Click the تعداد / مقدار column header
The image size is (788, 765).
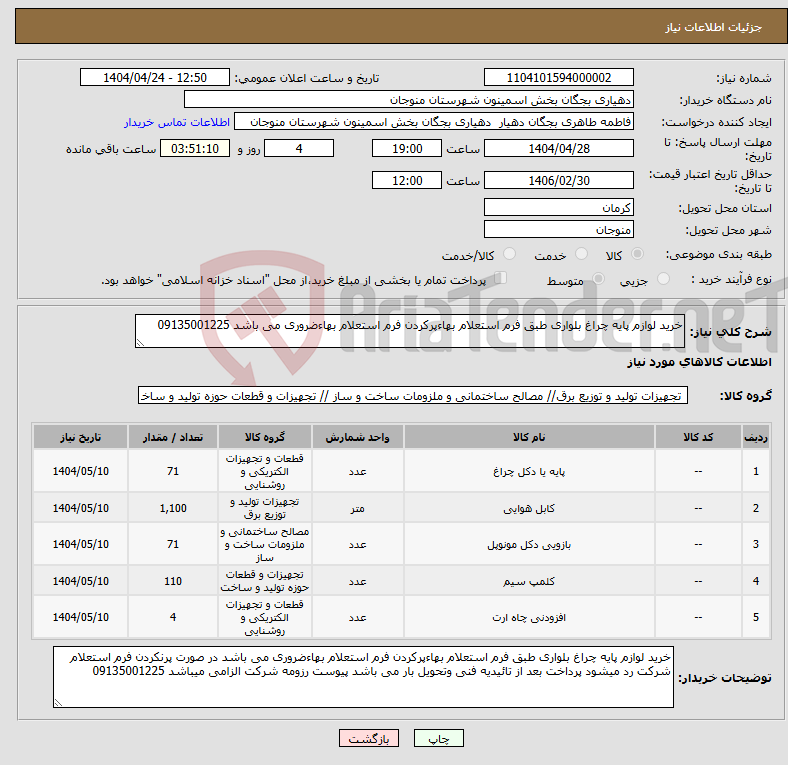[173, 437]
